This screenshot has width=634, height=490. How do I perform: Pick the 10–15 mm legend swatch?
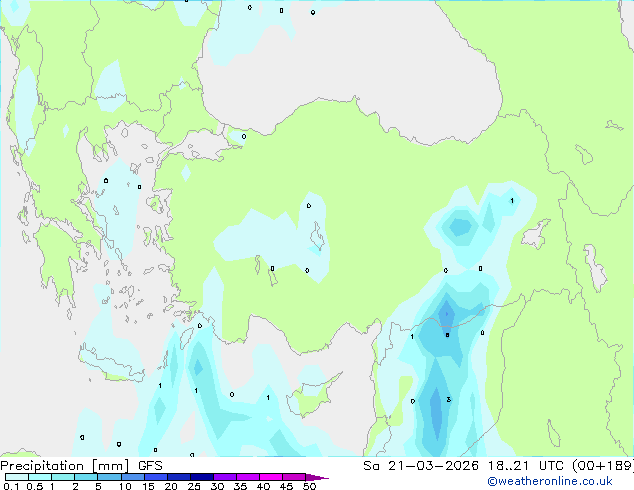[x=132, y=477]
